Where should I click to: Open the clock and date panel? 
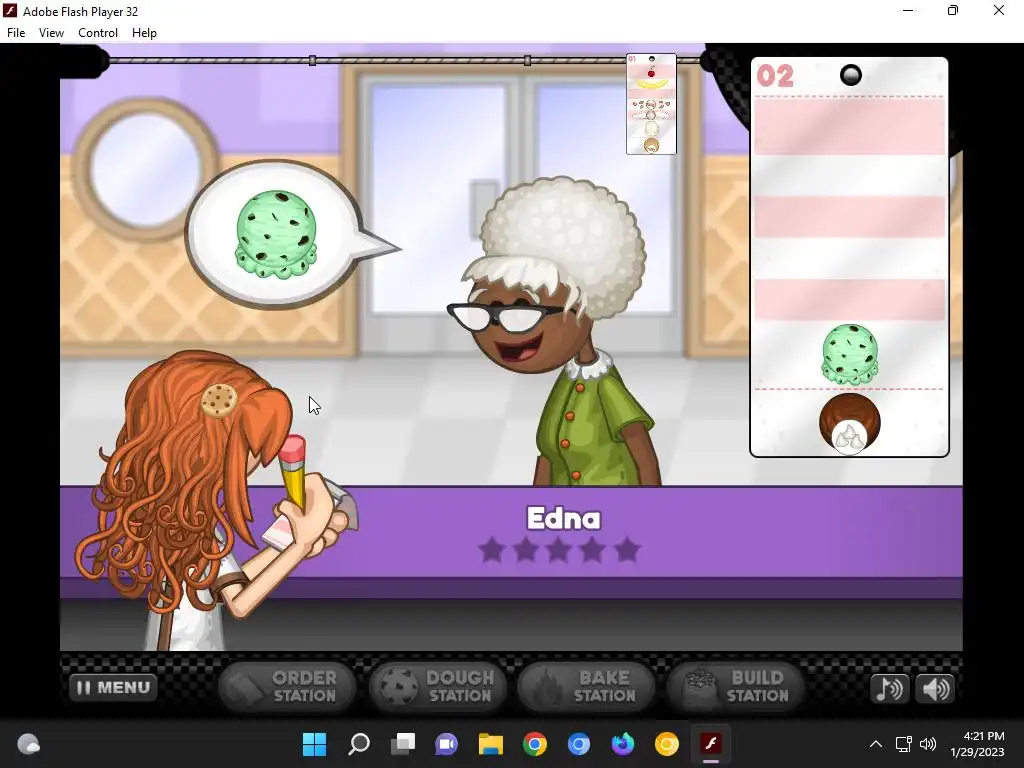click(978, 744)
